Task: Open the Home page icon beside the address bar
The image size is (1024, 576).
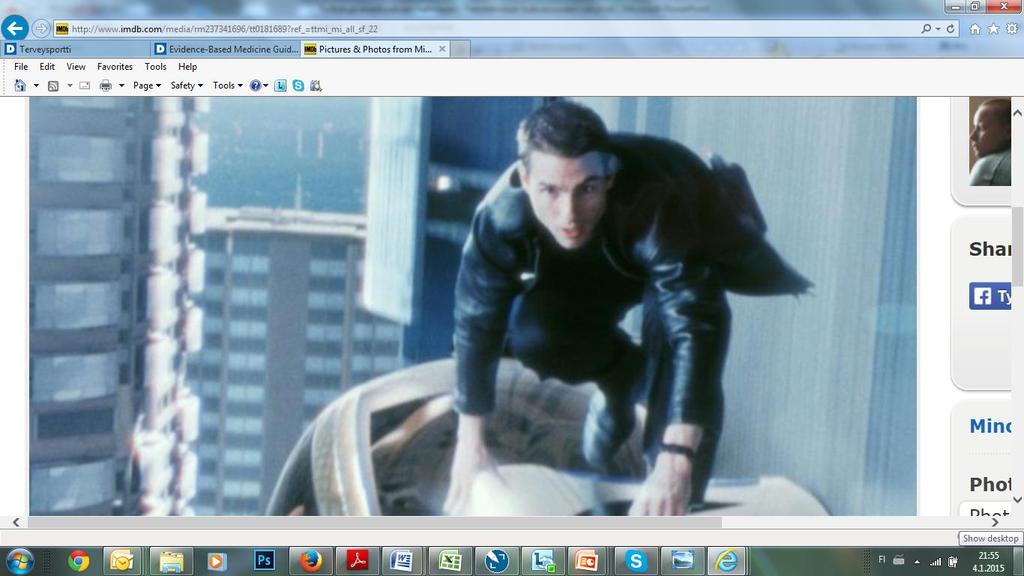Action: (x=975, y=29)
